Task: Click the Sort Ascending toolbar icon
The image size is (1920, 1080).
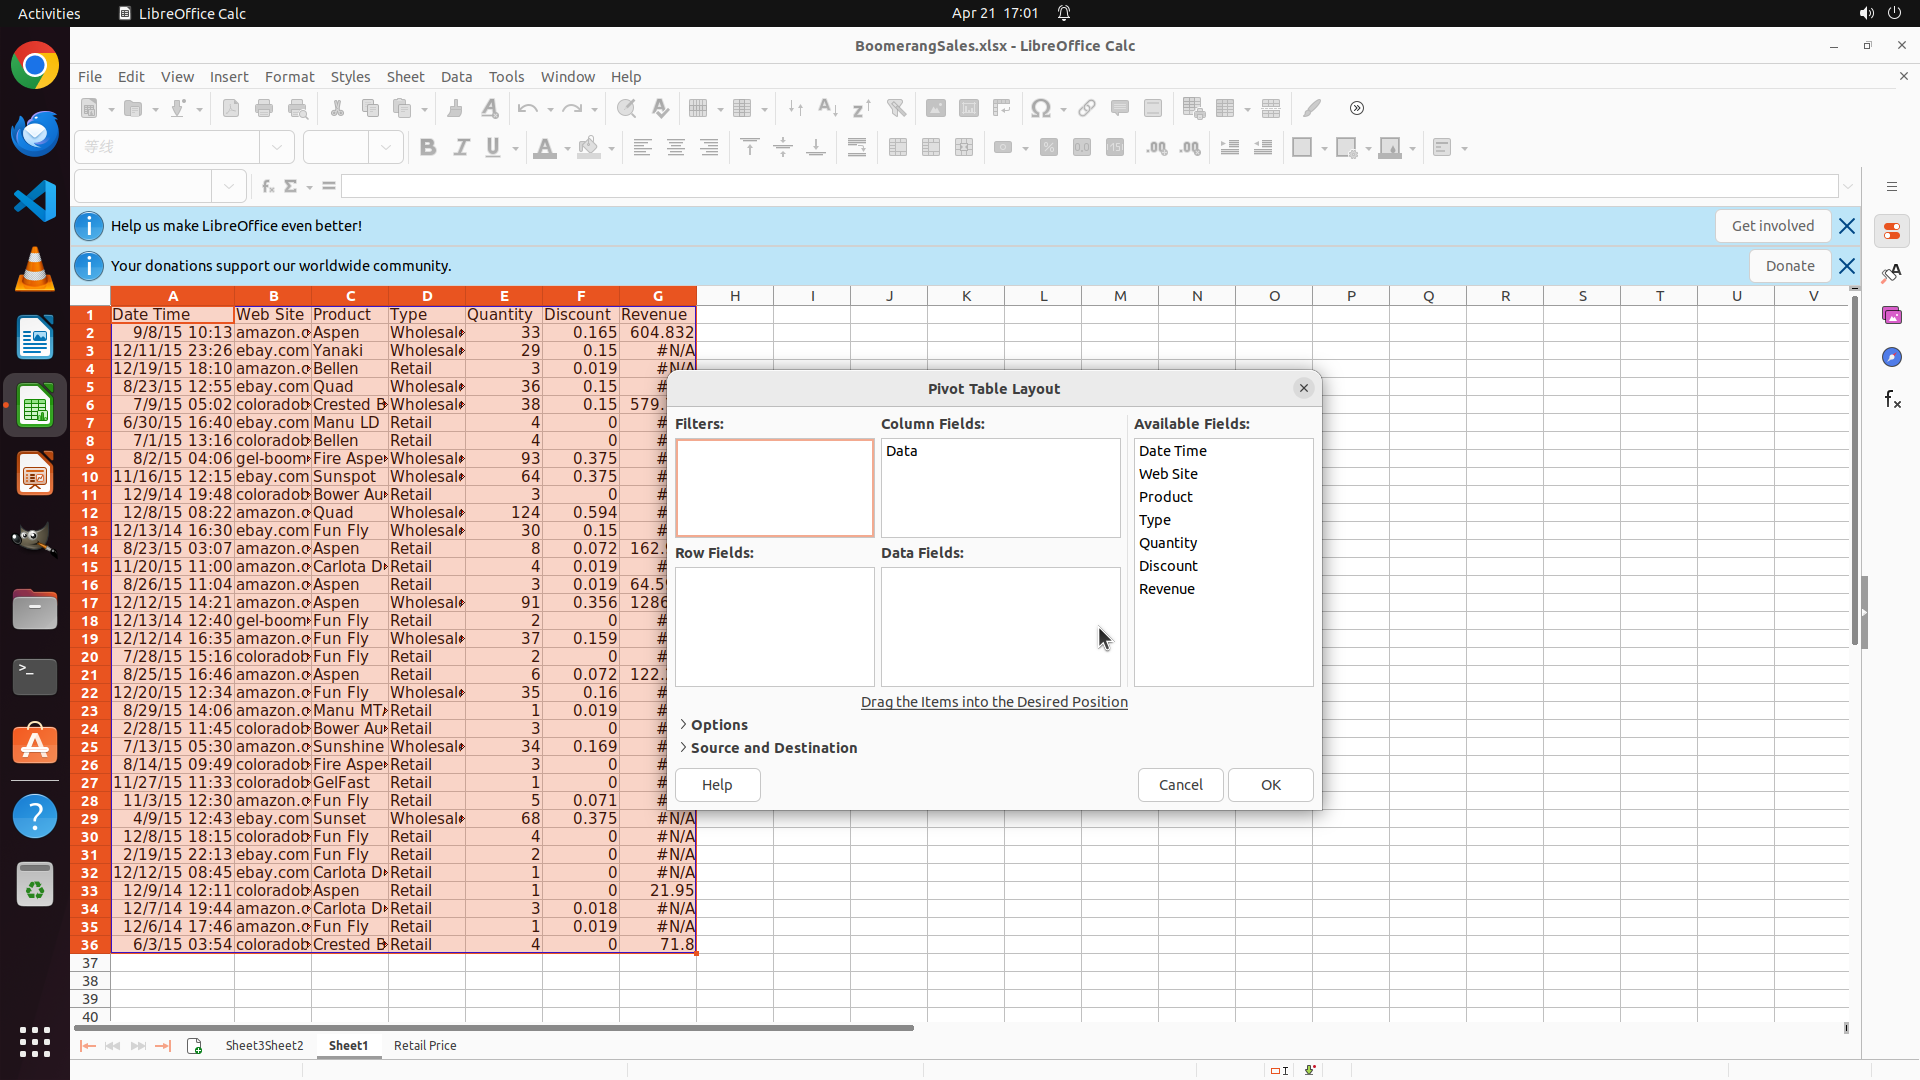Action: click(x=827, y=108)
